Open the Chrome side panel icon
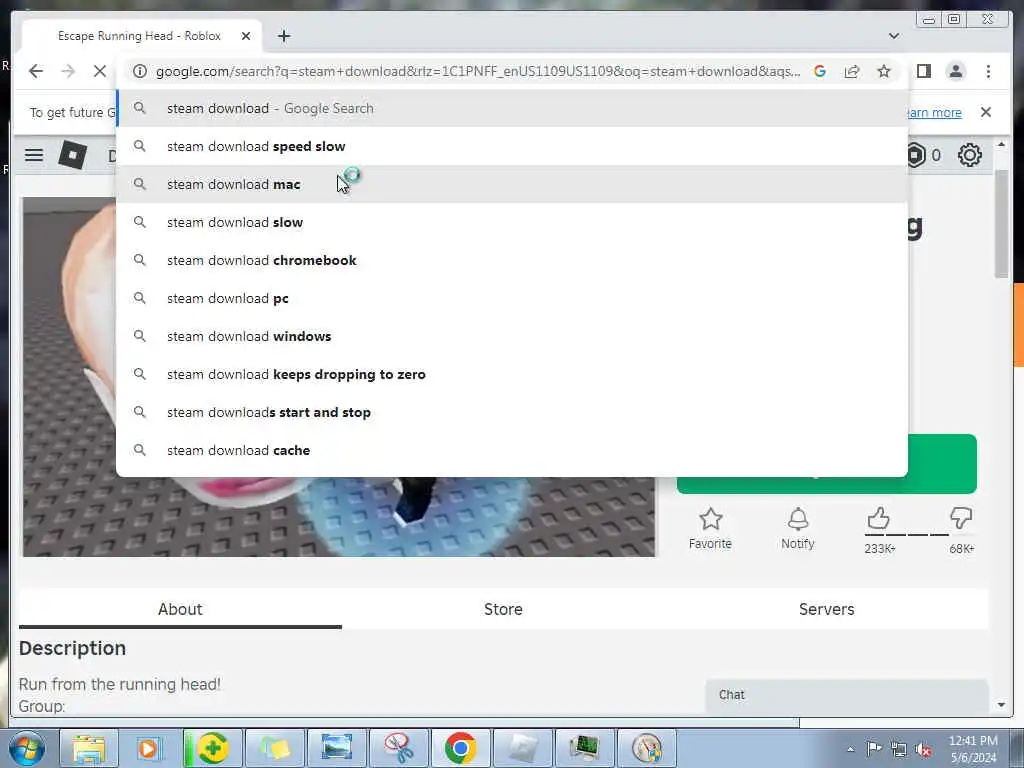Viewport: 1024px width, 768px height. point(923,71)
